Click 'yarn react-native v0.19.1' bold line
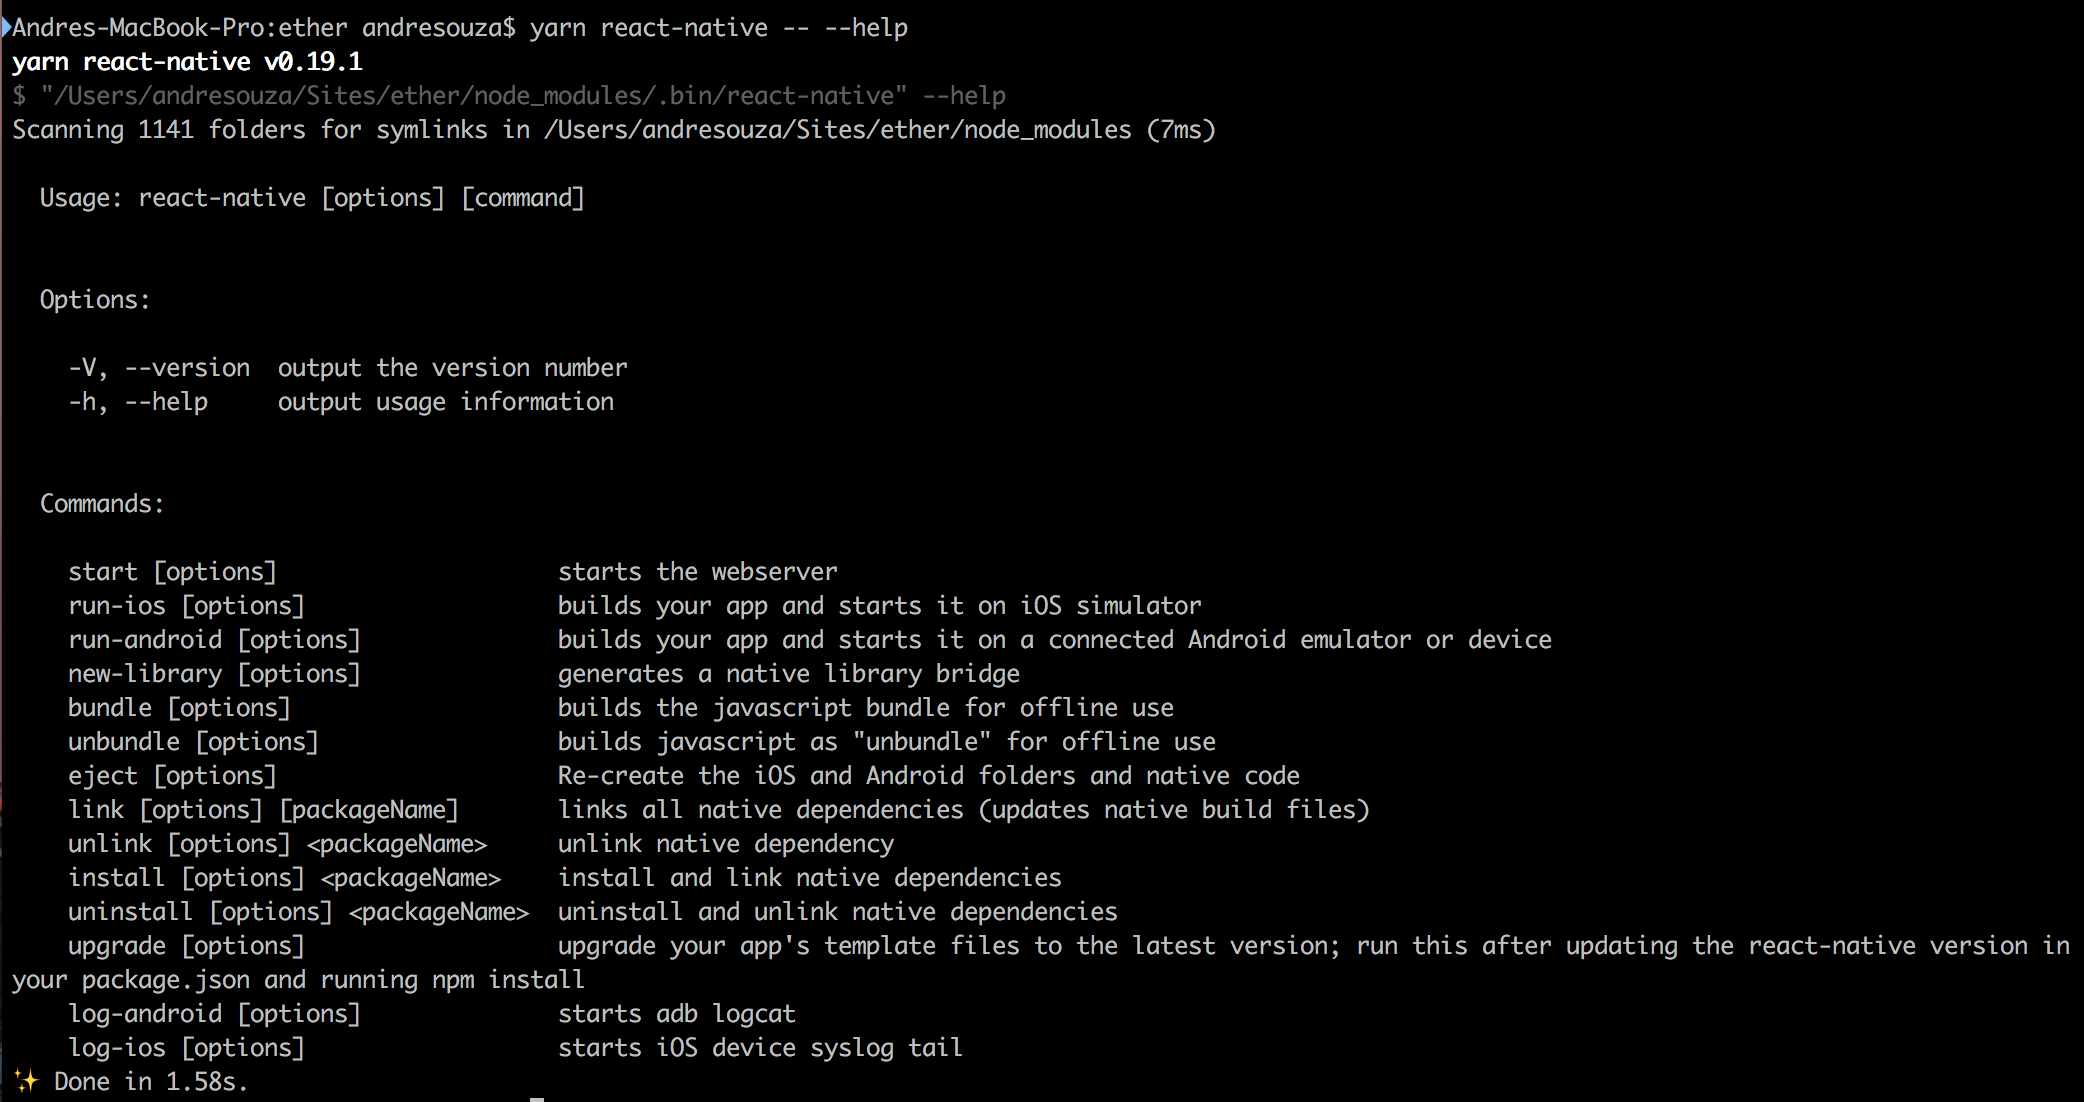Screen dimensions: 2084x1102 tap(187, 62)
